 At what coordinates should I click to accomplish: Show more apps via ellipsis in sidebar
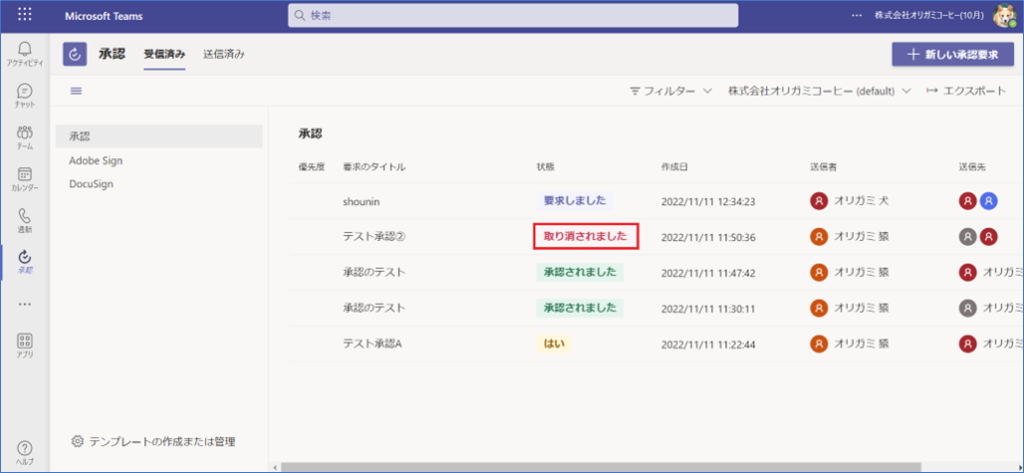pos(25,304)
